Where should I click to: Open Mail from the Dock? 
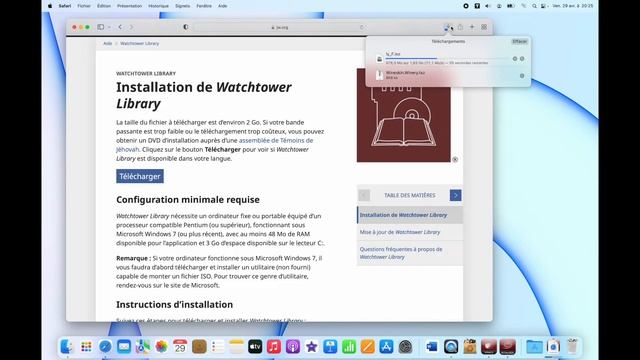point(124,347)
